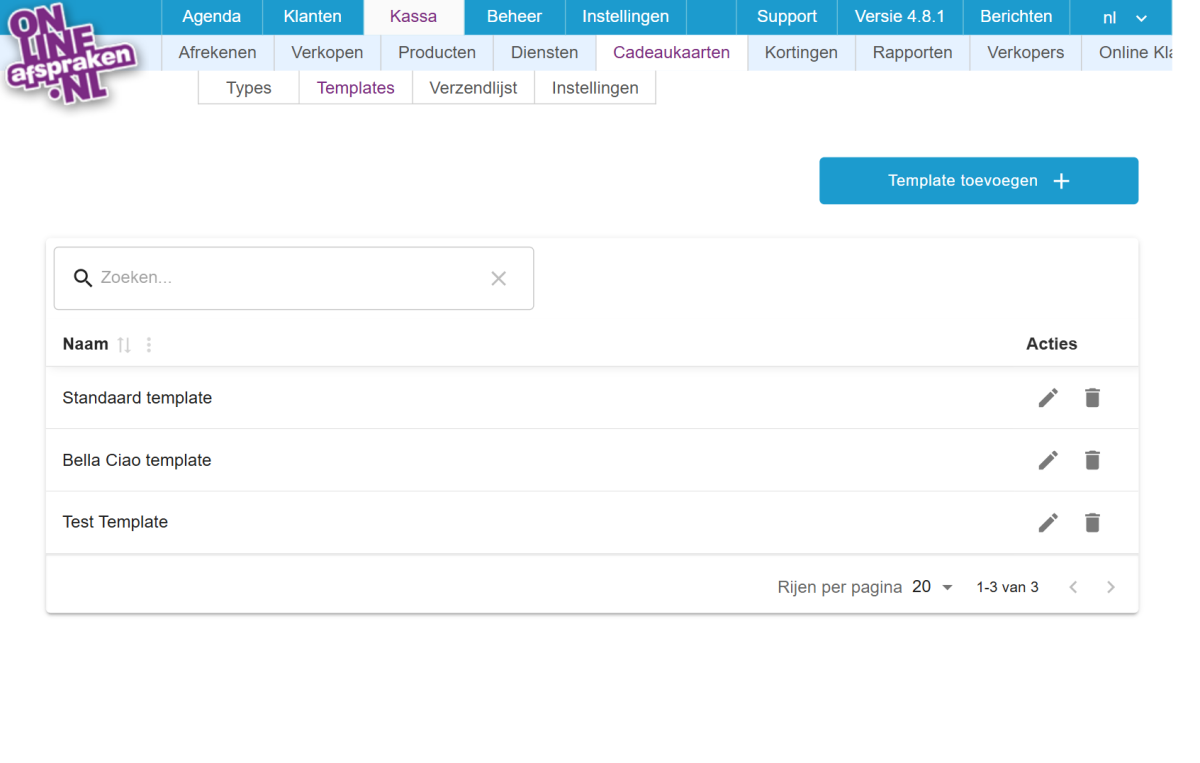Open the Support link in header
The image size is (1200, 763).
pos(787,17)
